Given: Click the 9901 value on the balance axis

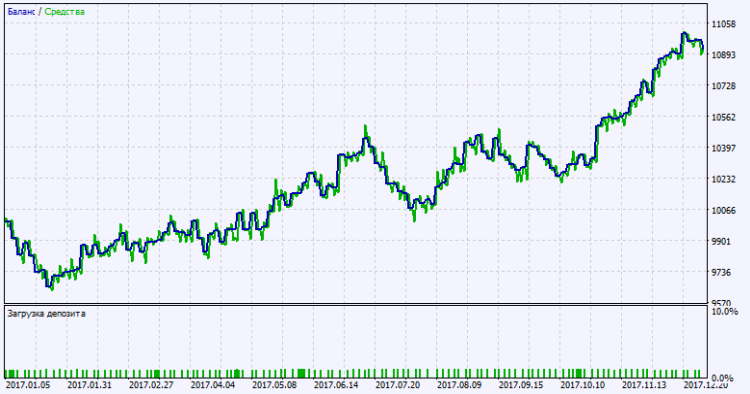Looking at the screenshot, I should (721, 241).
